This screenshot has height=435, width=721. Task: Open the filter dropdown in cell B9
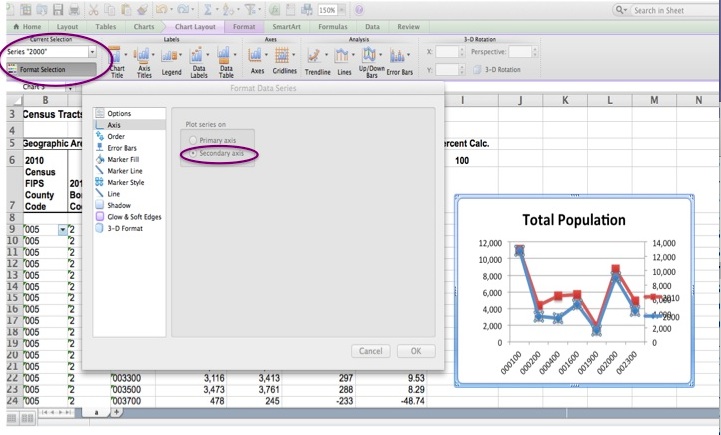click(63, 229)
